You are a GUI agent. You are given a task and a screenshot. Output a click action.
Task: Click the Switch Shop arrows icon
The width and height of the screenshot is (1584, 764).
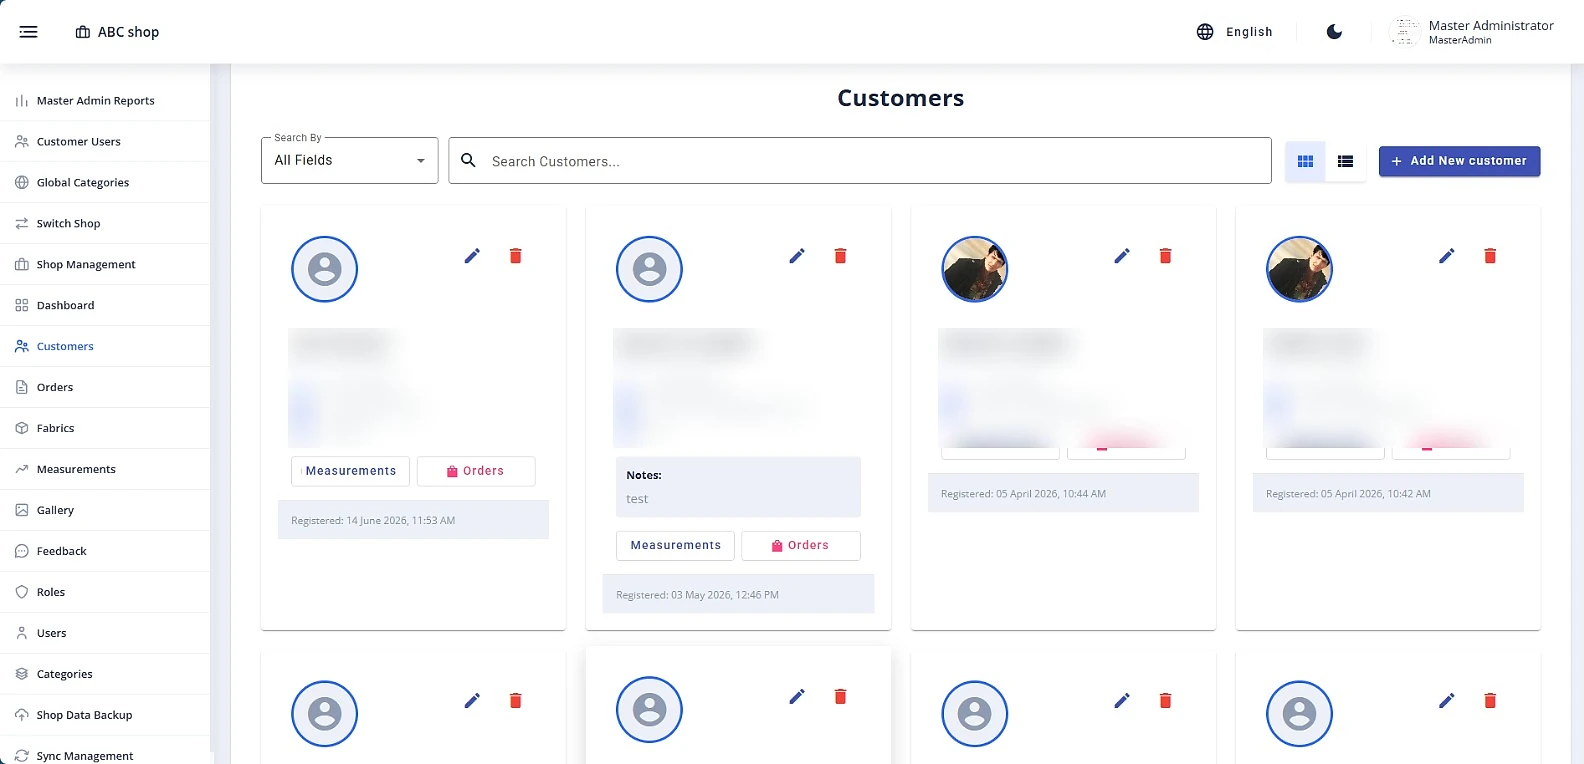coord(22,224)
